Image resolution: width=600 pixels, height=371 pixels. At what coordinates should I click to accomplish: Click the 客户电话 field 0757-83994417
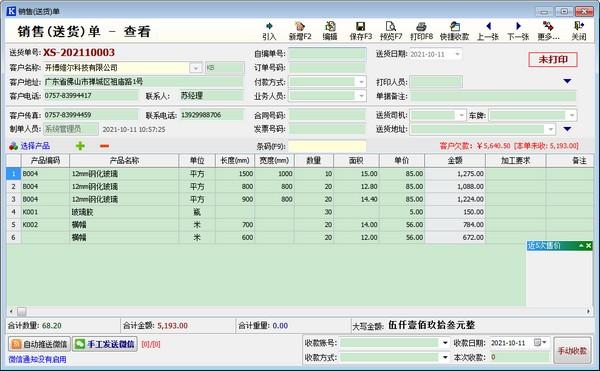91,96
